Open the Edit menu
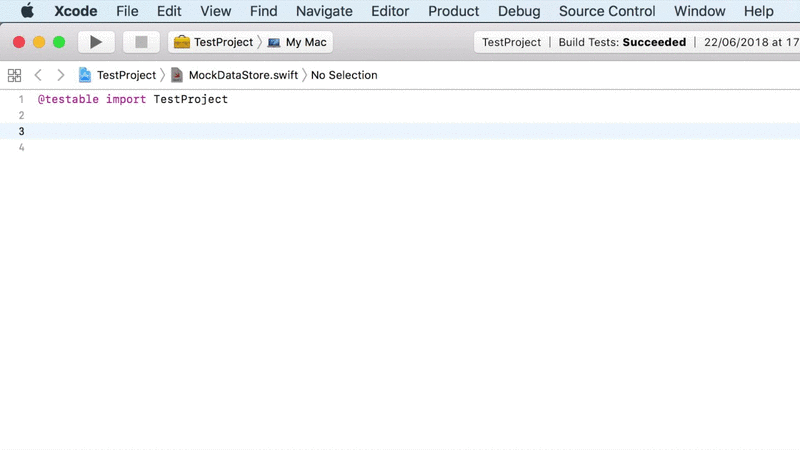800x450 pixels. (169, 11)
